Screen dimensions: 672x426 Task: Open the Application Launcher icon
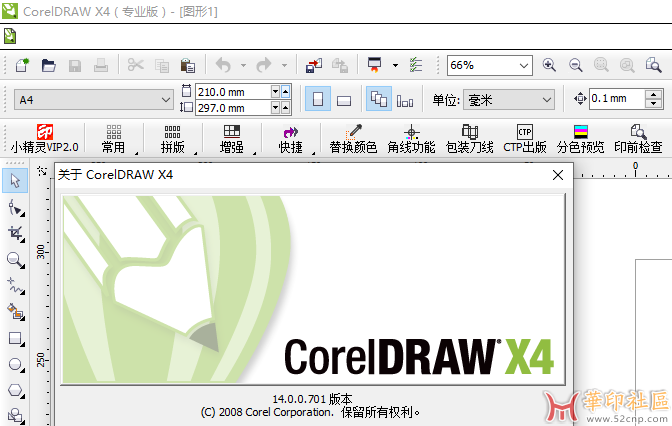pyautogui.click(x=374, y=65)
